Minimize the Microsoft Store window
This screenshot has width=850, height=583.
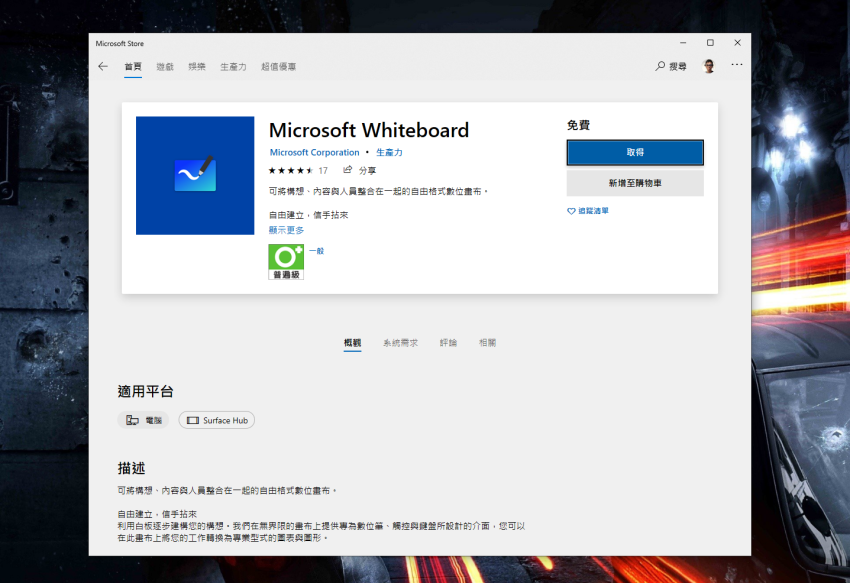tap(683, 43)
